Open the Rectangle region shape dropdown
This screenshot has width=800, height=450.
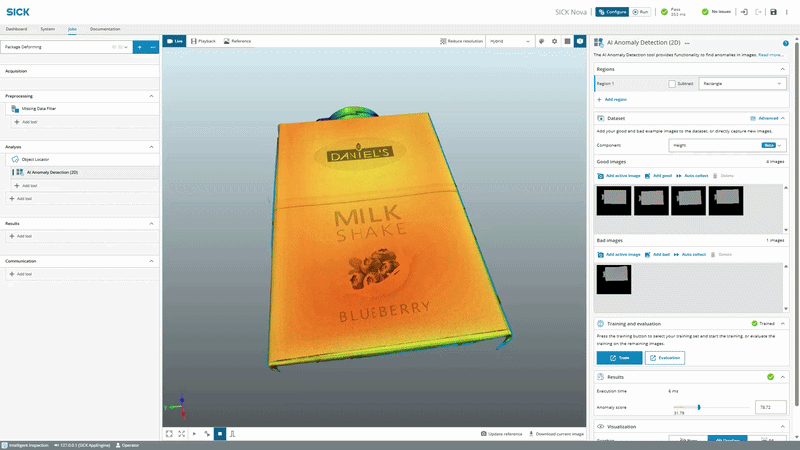(742, 84)
